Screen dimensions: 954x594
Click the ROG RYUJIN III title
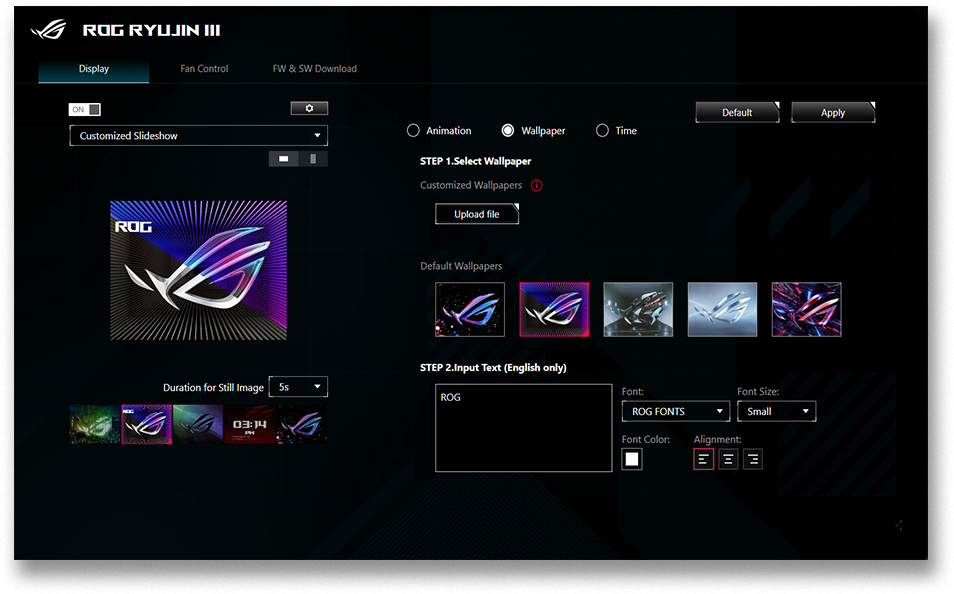pyautogui.click(x=151, y=30)
